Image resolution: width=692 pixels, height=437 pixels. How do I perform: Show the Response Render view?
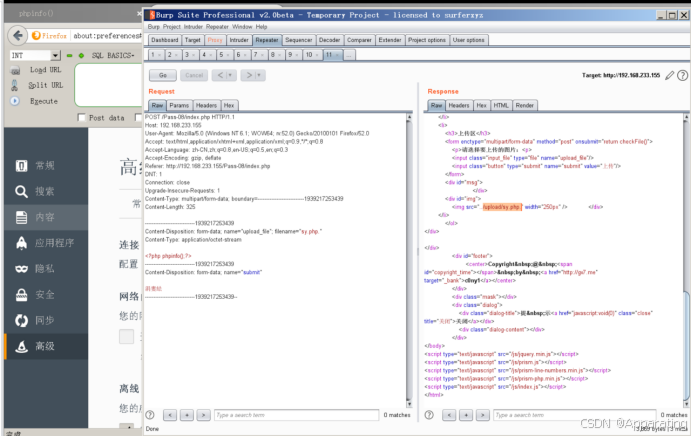[x=524, y=105]
